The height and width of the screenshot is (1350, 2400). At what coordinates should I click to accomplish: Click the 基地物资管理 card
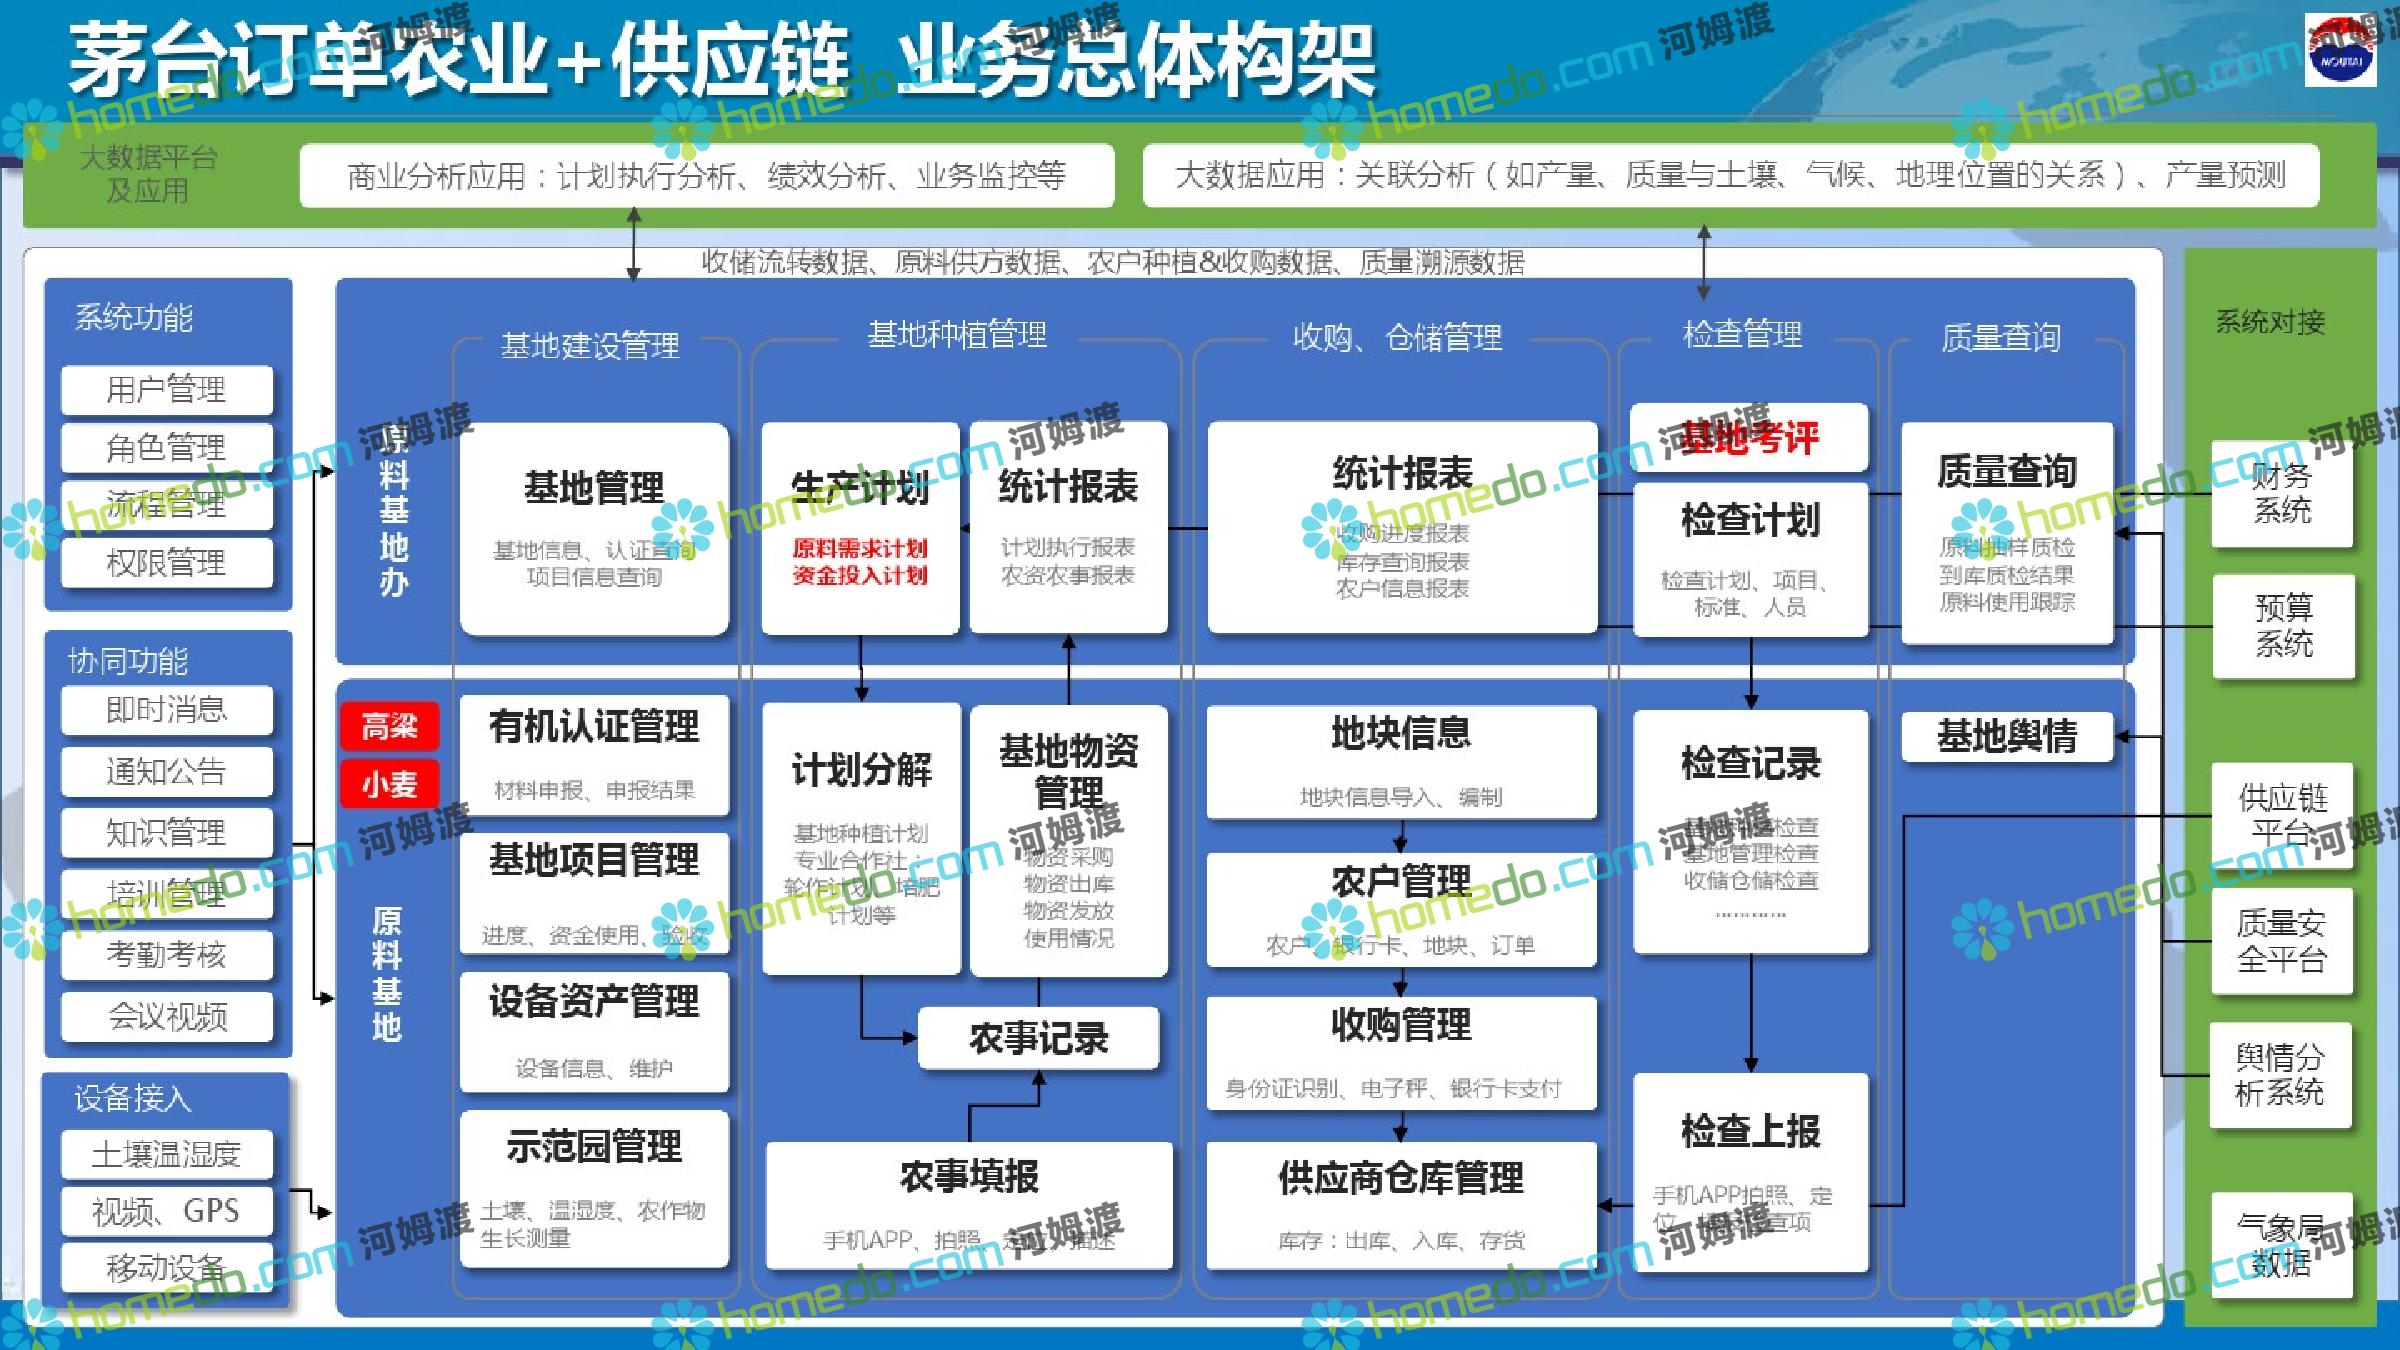[1068, 840]
